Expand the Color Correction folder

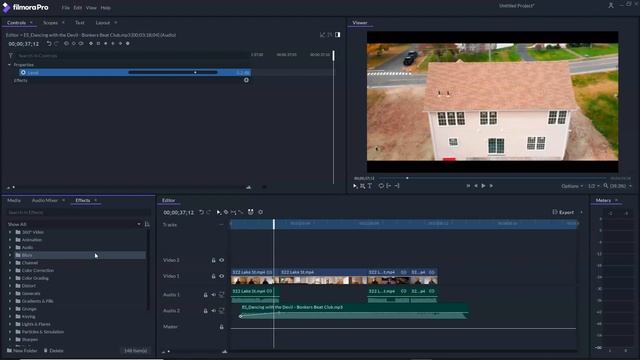[x=10, y=270]
